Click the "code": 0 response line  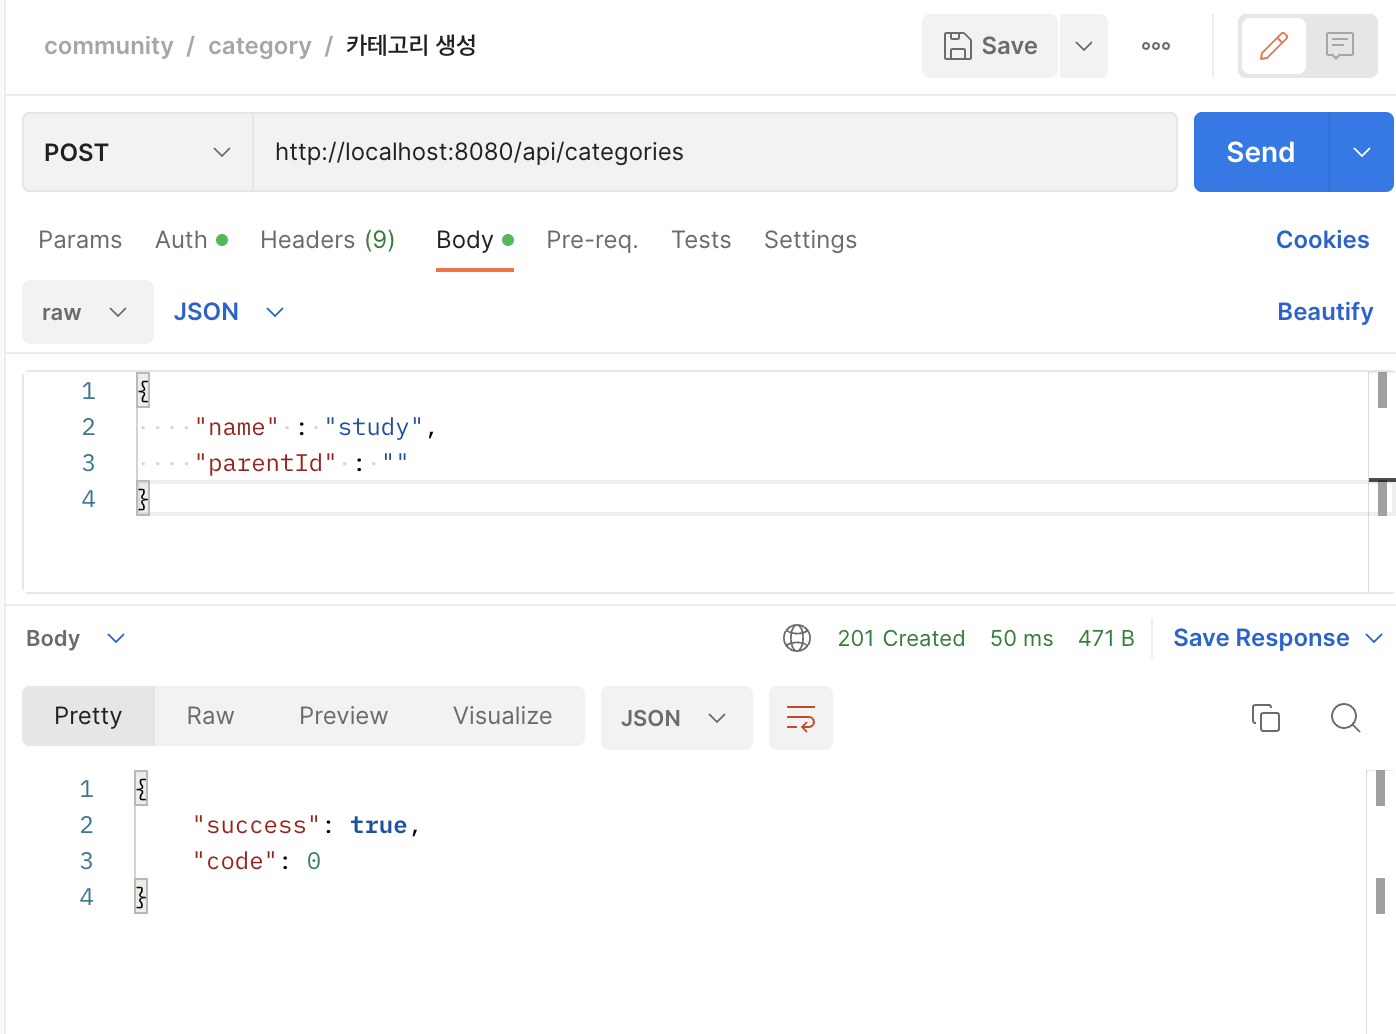point(257,862)
